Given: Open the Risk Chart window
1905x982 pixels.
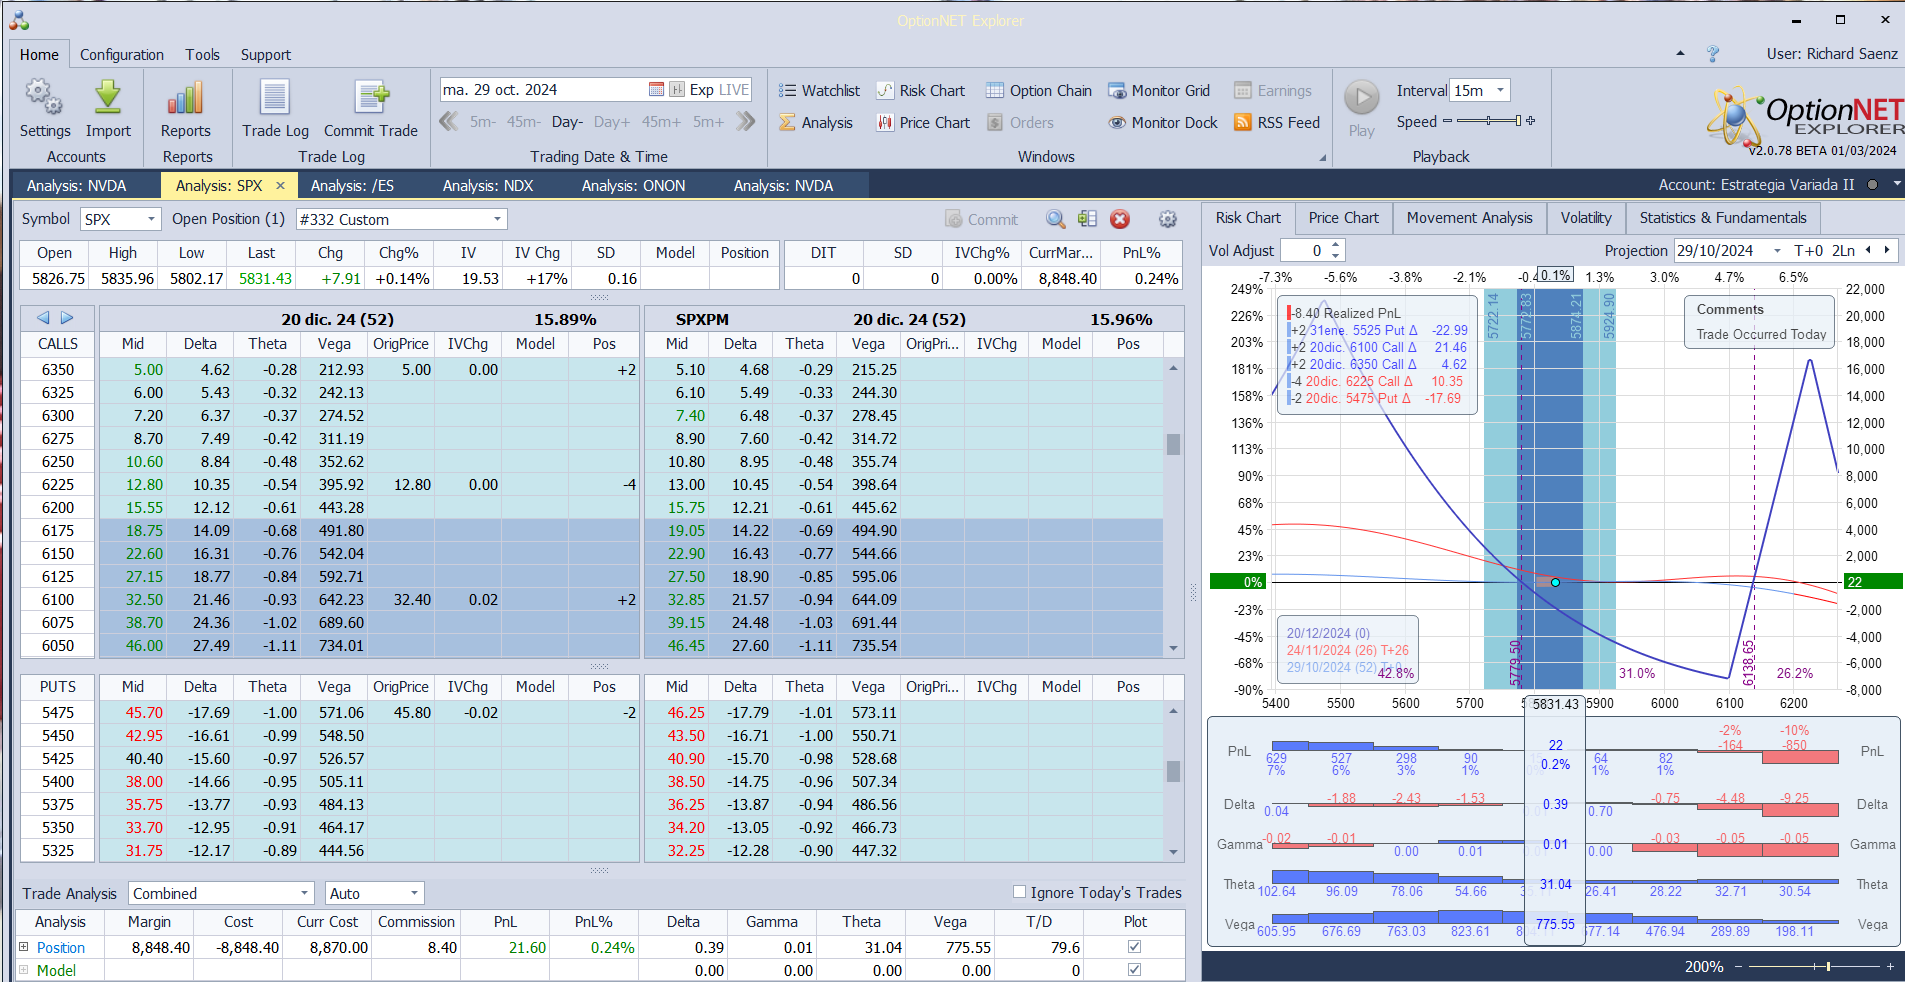Looking at the screenshot, I should (921, 91).
